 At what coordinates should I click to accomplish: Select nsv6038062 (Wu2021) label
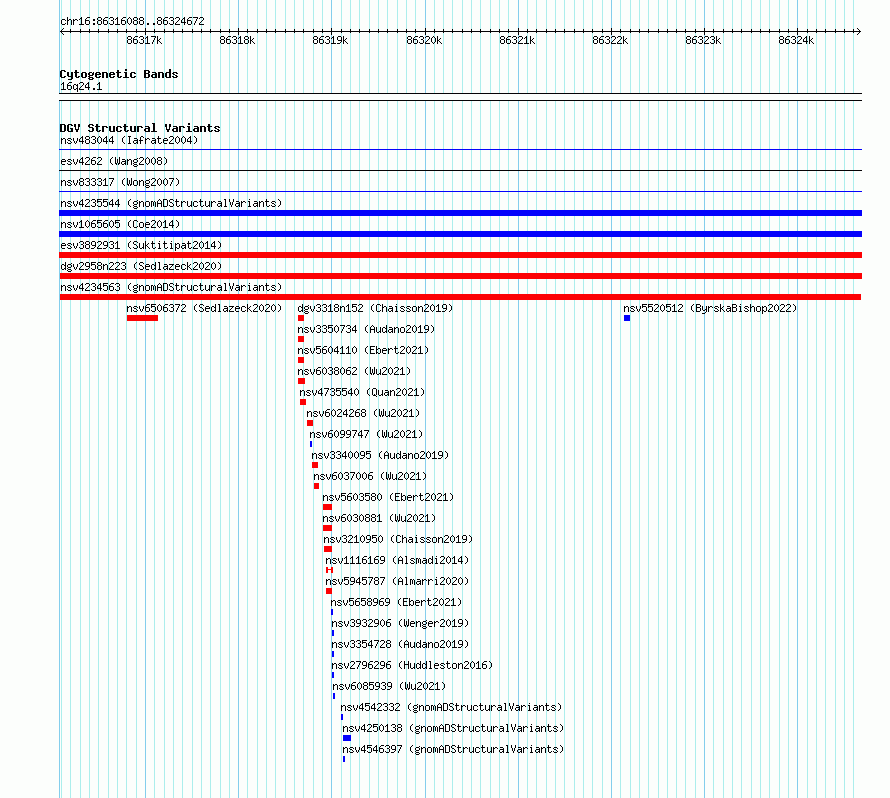pos(354,371)
